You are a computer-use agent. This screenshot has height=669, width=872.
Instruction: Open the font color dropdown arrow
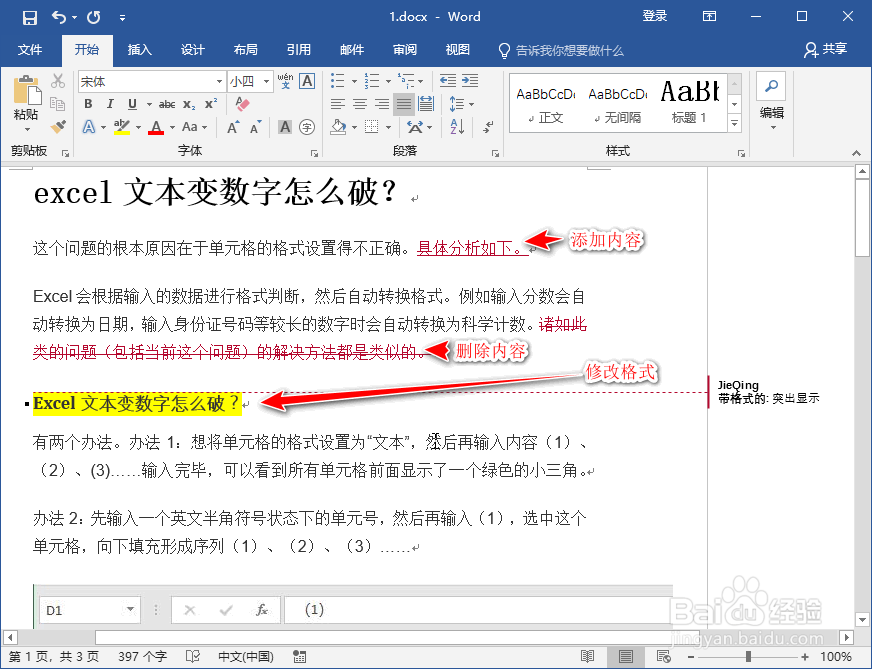pos(172,127)
